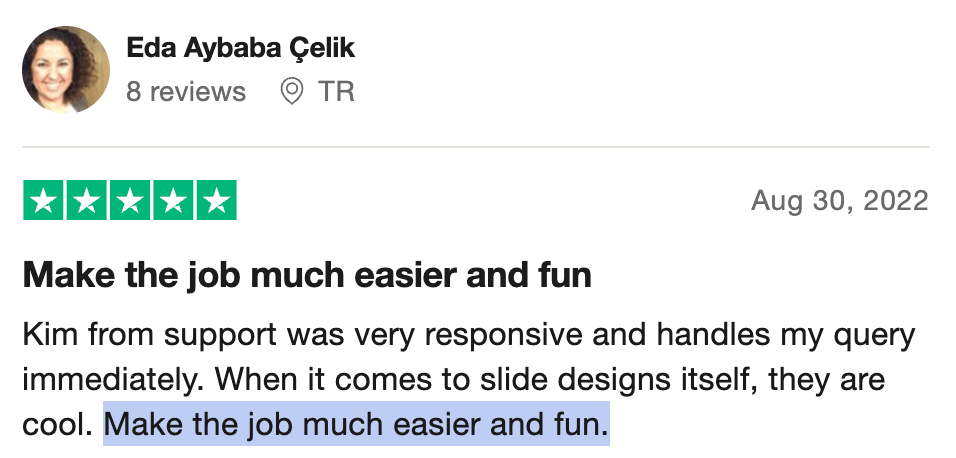956x458 pixels.
Task: Click the 'TR' country code
Action: click(336, 91)
